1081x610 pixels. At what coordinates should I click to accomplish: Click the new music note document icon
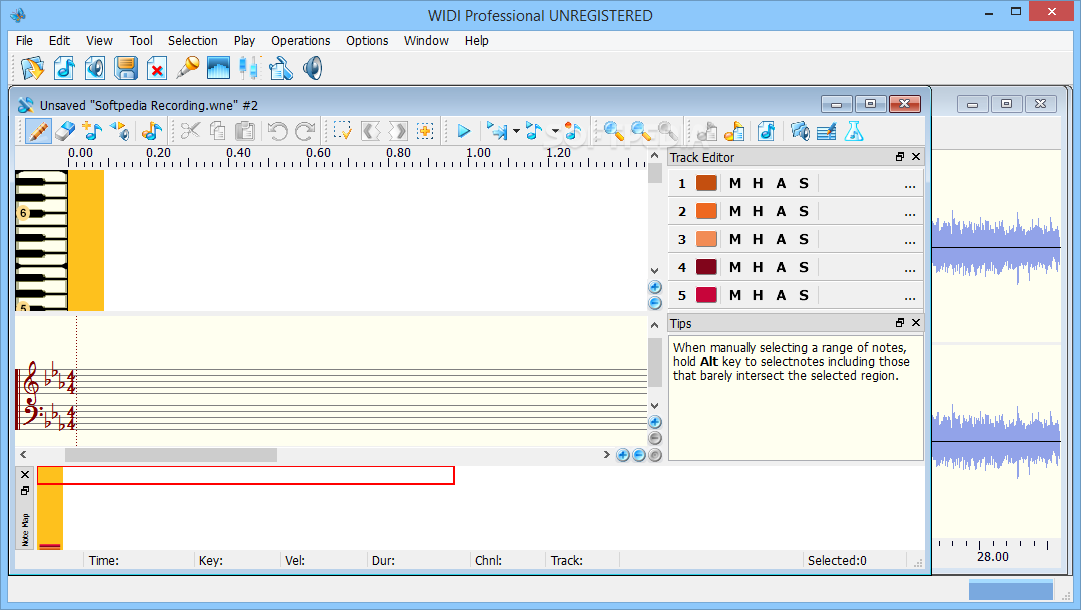click(x=64, y=68)
